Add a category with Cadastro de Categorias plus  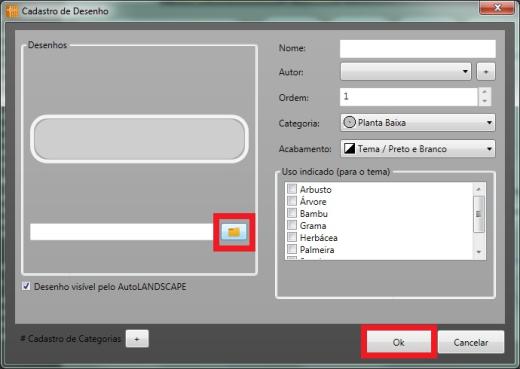(137, 339)
